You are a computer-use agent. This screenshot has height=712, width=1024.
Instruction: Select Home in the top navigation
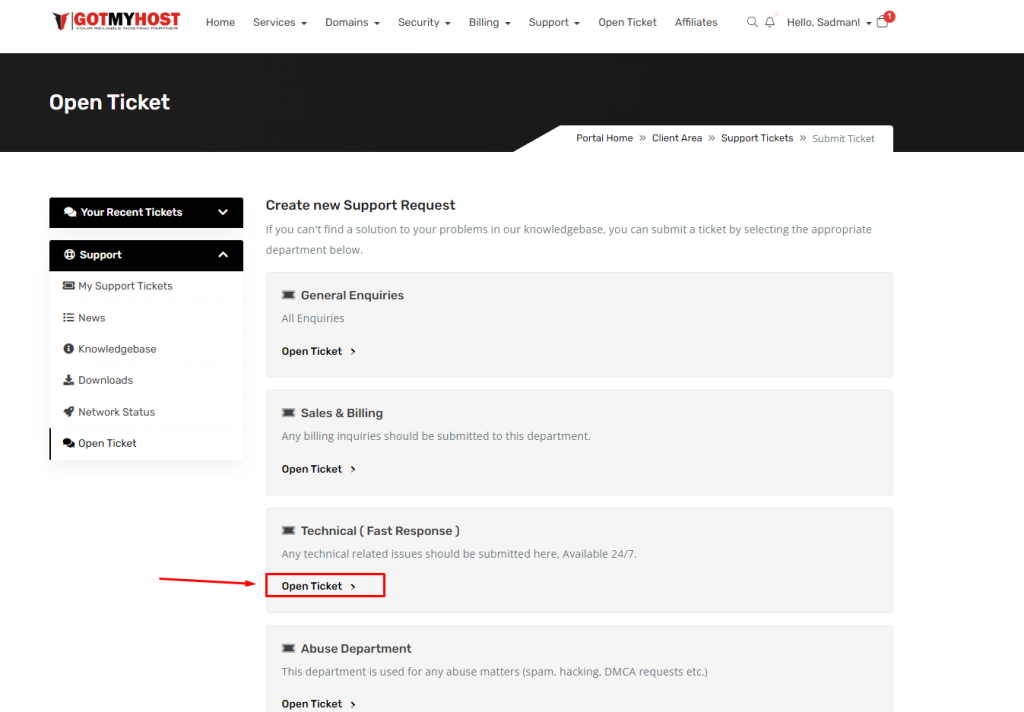220,22
